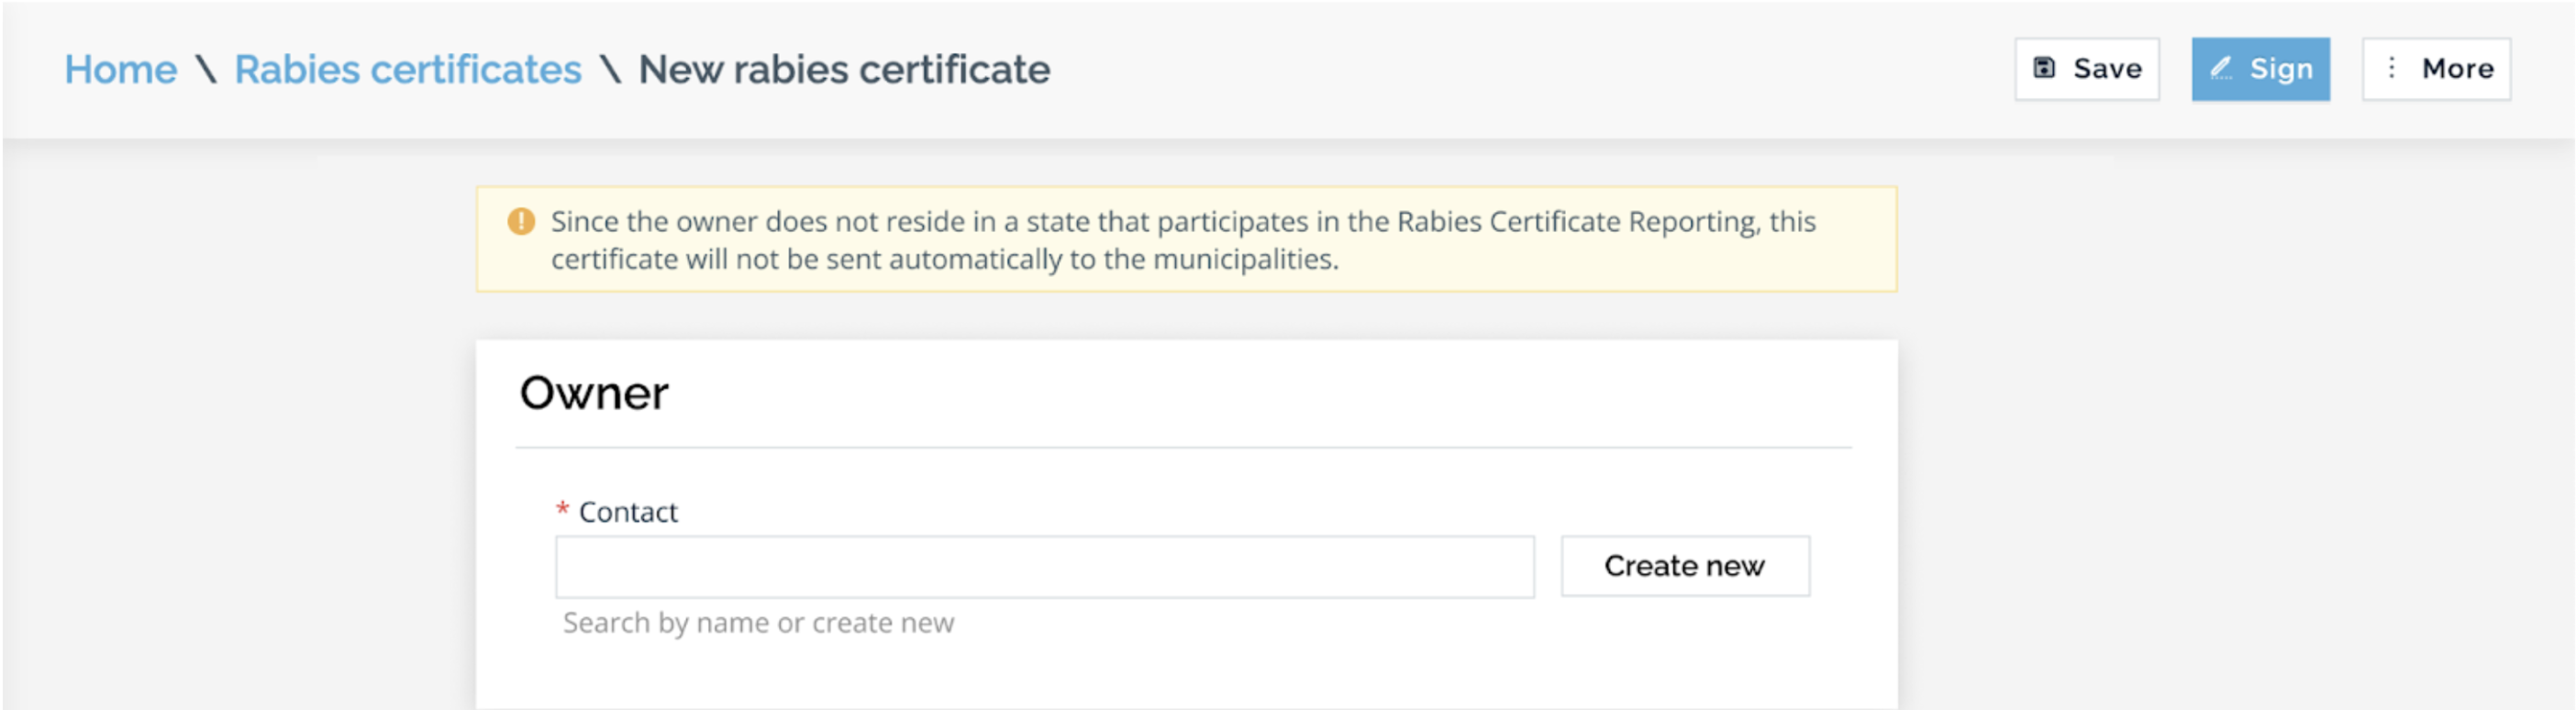Focus the Contact search field
This screenshot has height=710, width=2576.
pos(1045,567)
